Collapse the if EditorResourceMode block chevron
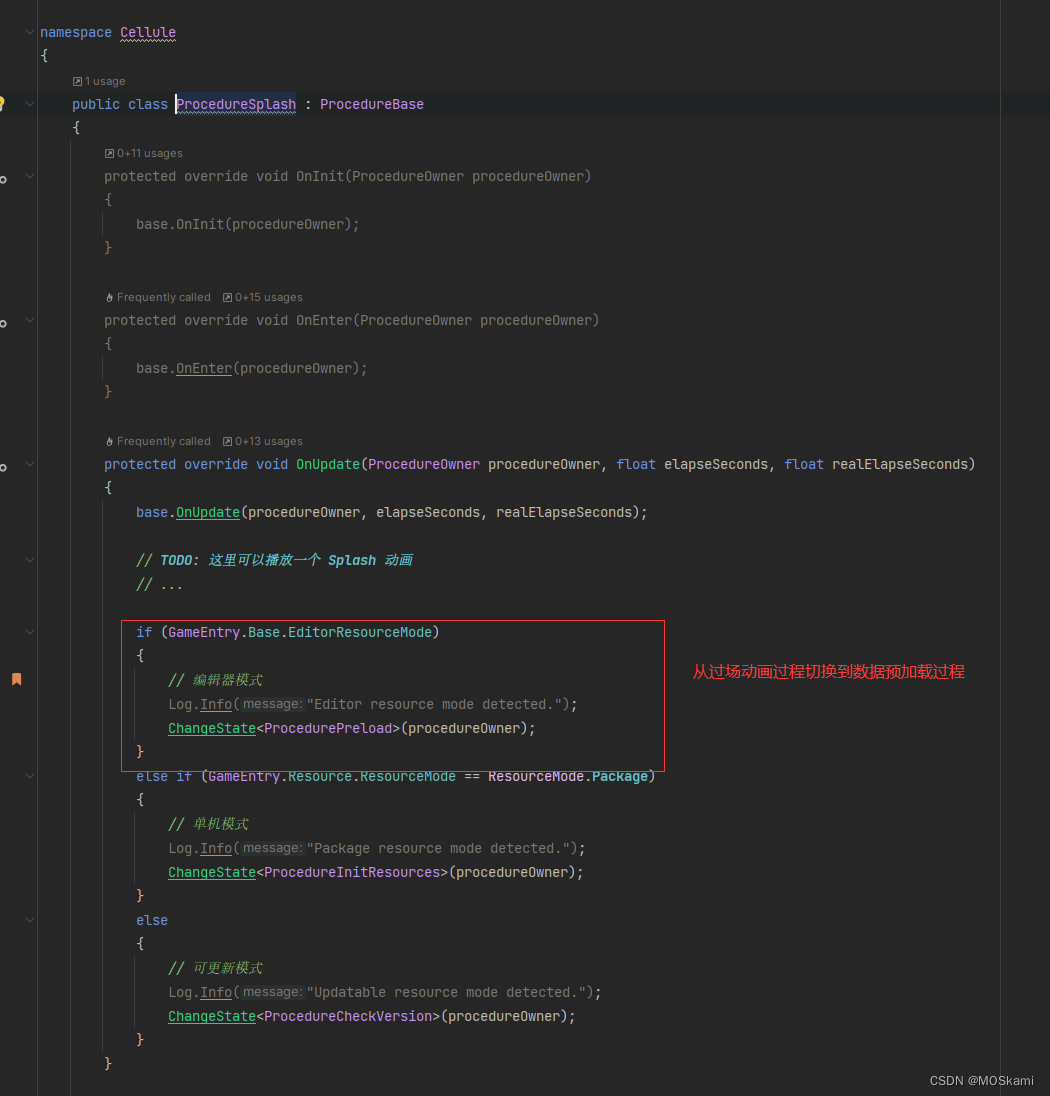The image size is (1050, 1096). [29, 631]
